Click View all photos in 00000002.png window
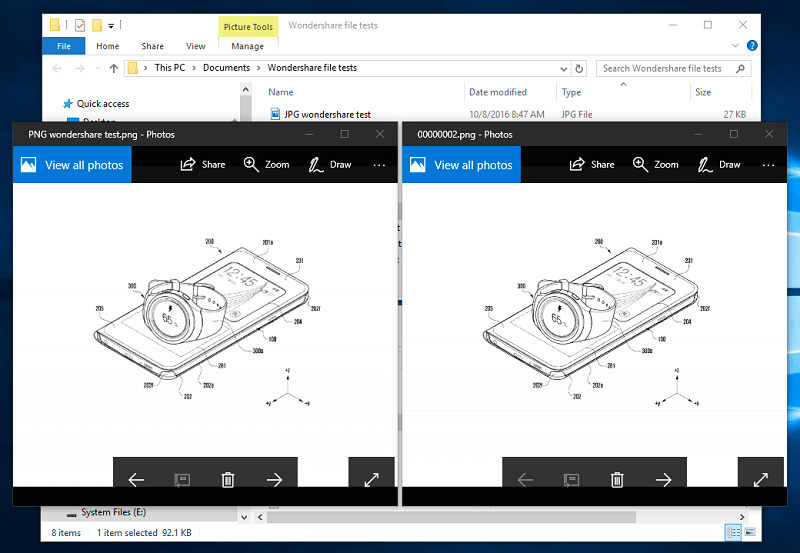 click(461, 165)
